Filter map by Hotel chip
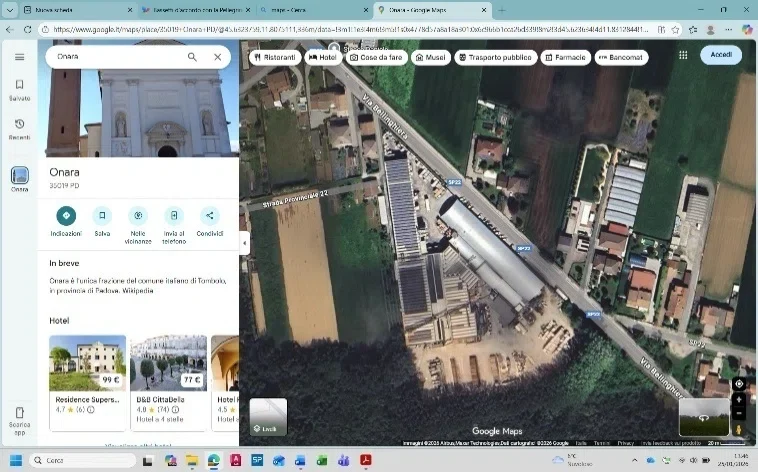 click(323, 58)
